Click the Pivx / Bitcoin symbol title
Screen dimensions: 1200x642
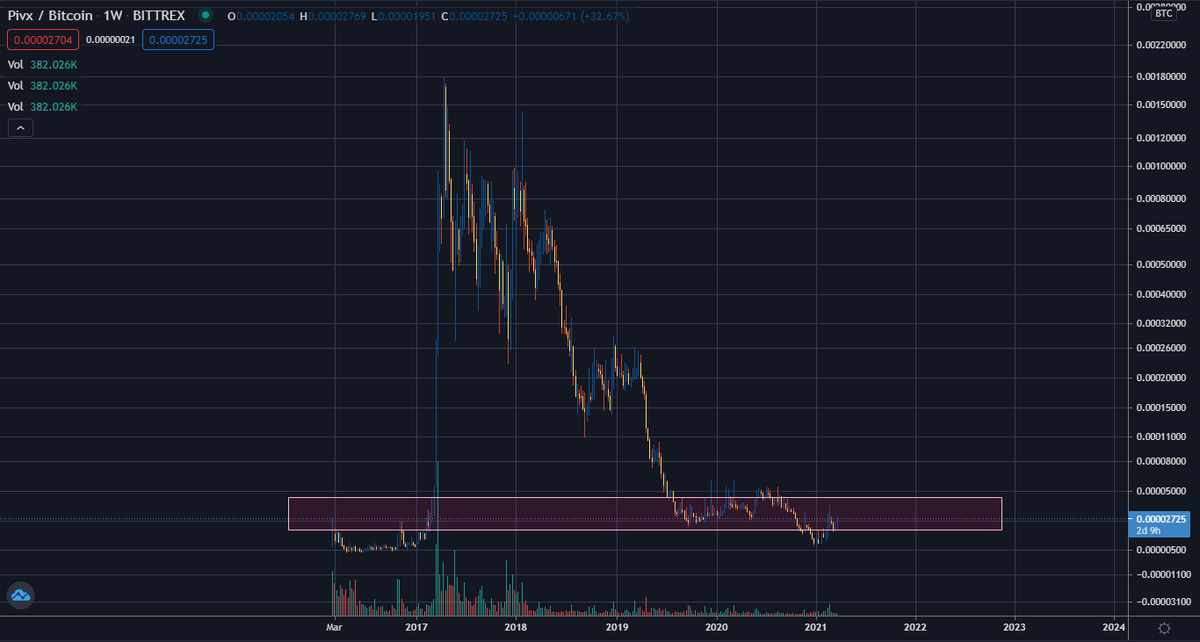pos(50,16)
